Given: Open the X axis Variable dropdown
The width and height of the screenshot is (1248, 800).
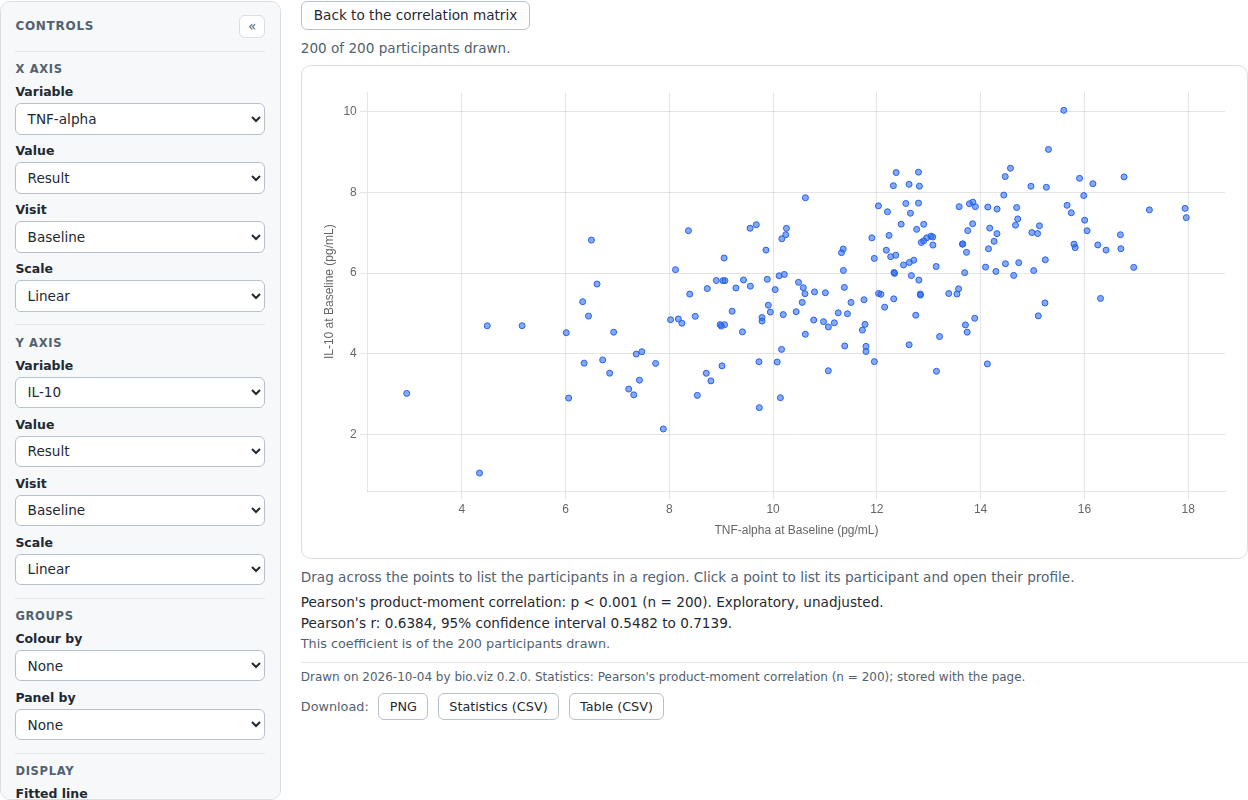Looking at the screenshot, I should (140, 119).
